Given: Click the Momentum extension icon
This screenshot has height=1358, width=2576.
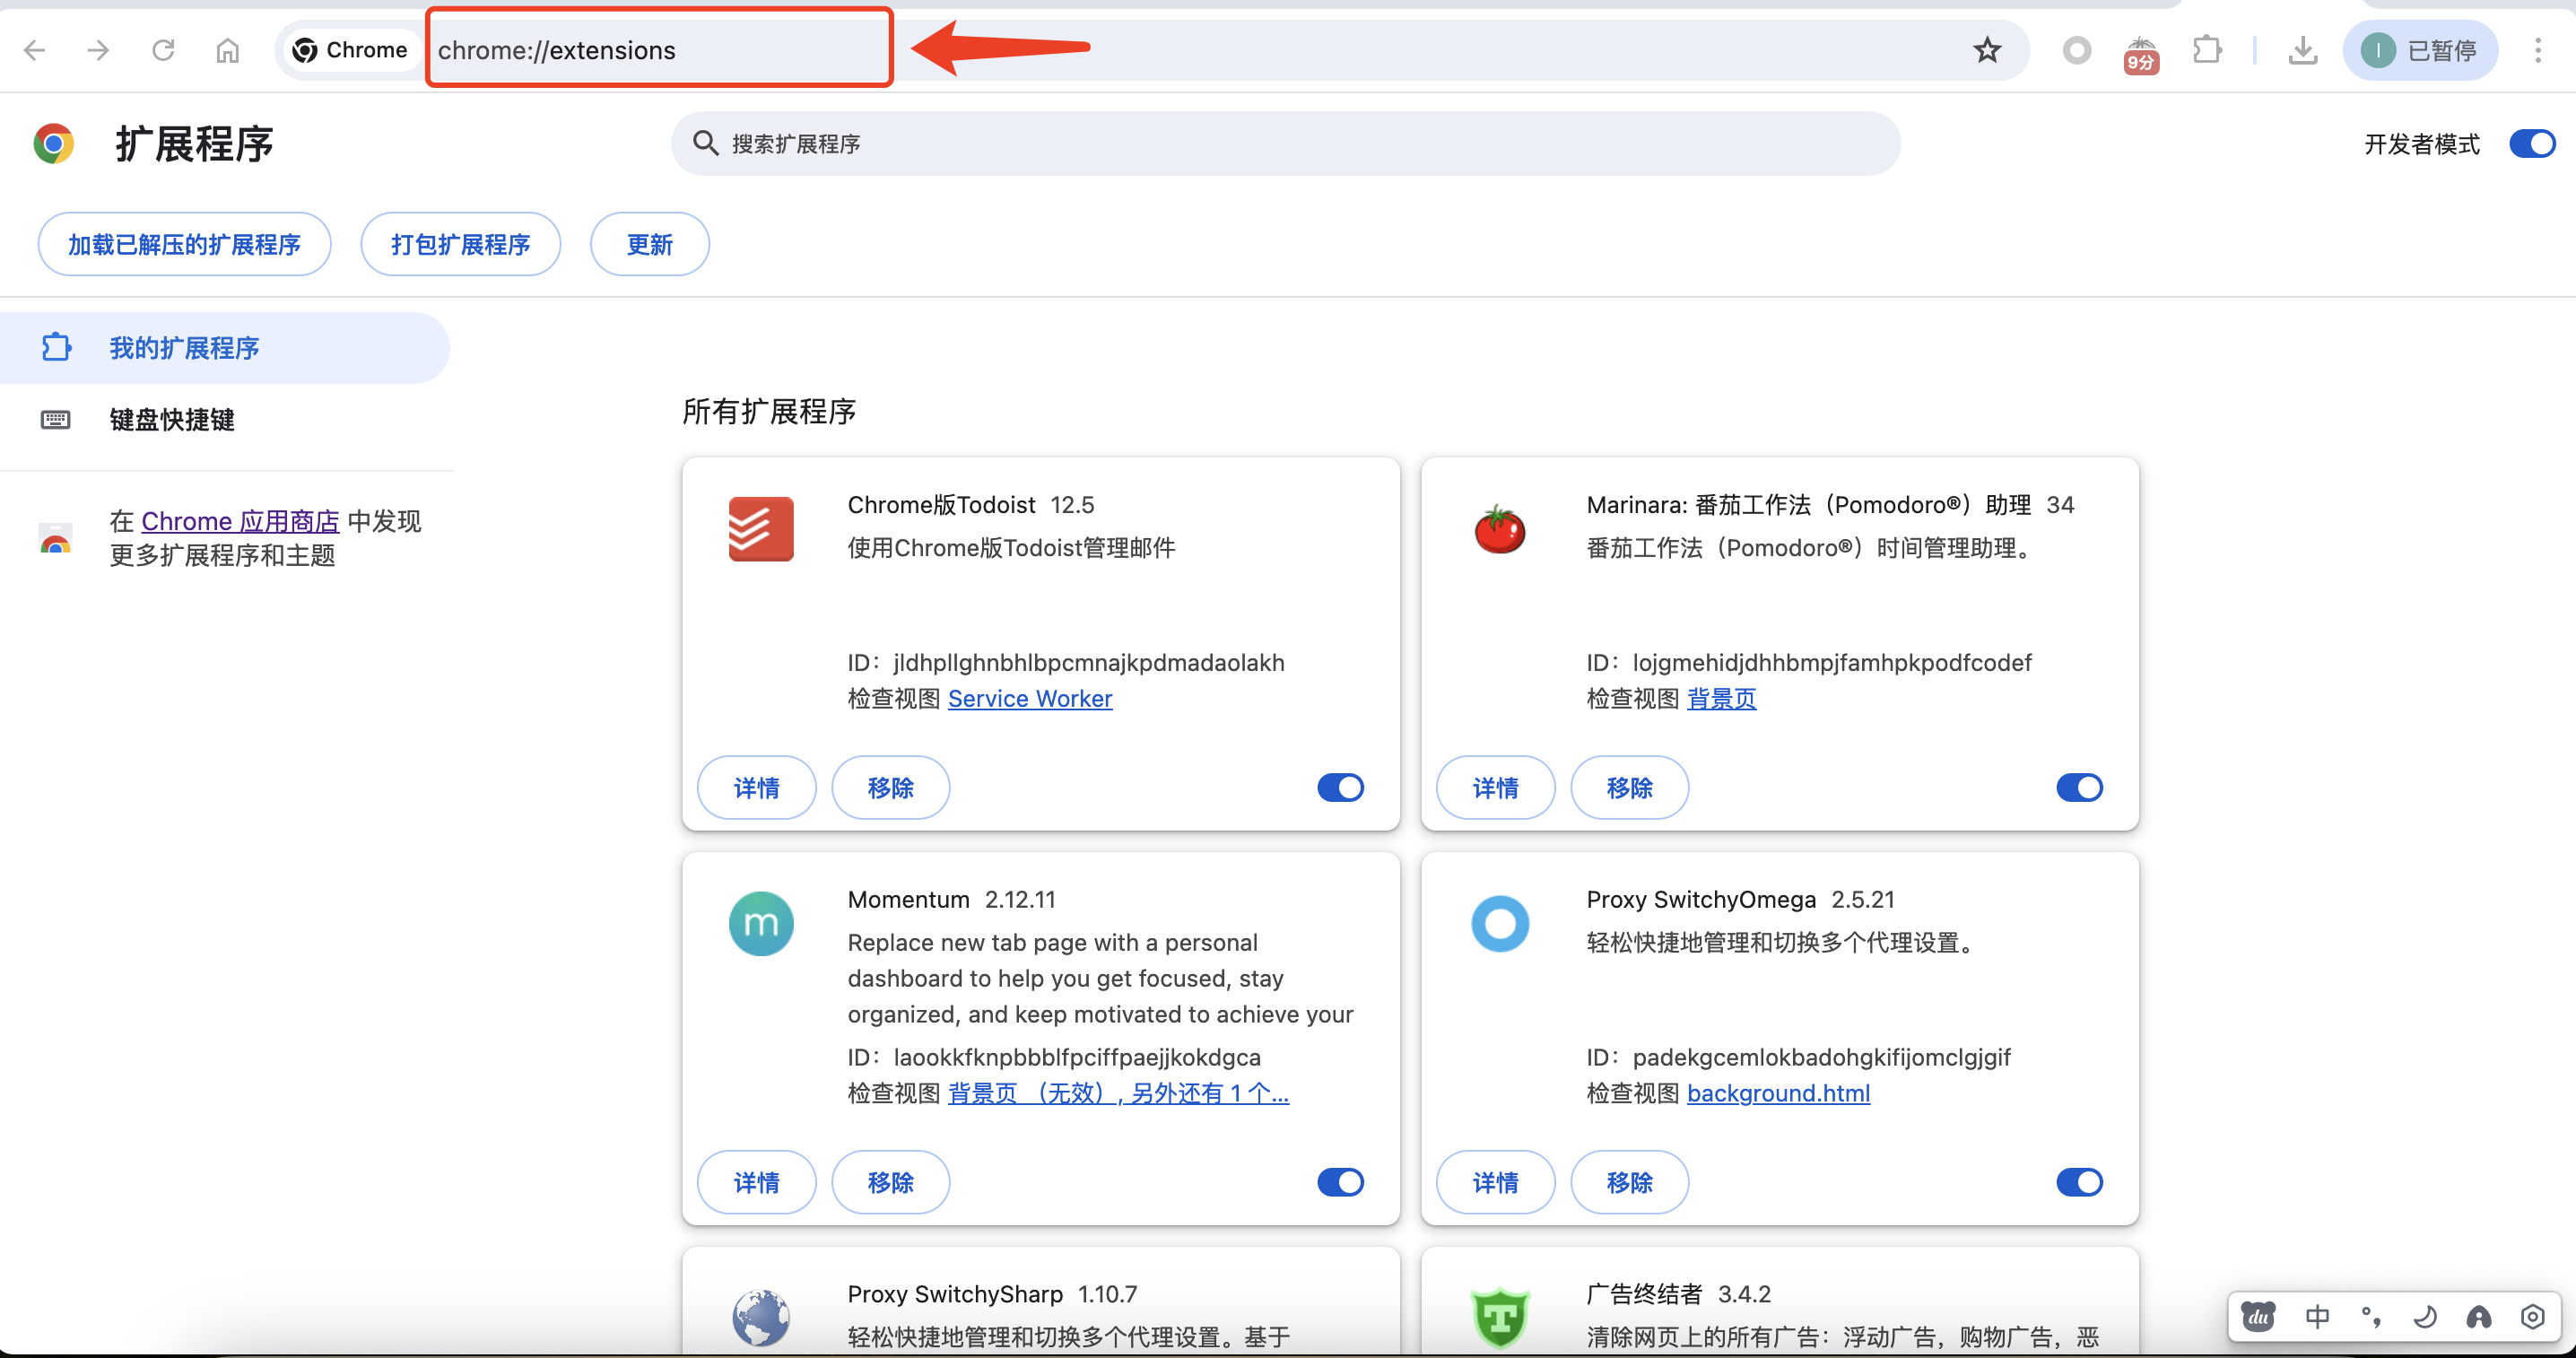Looking at the screenshot, I should (x=760, y=923).
